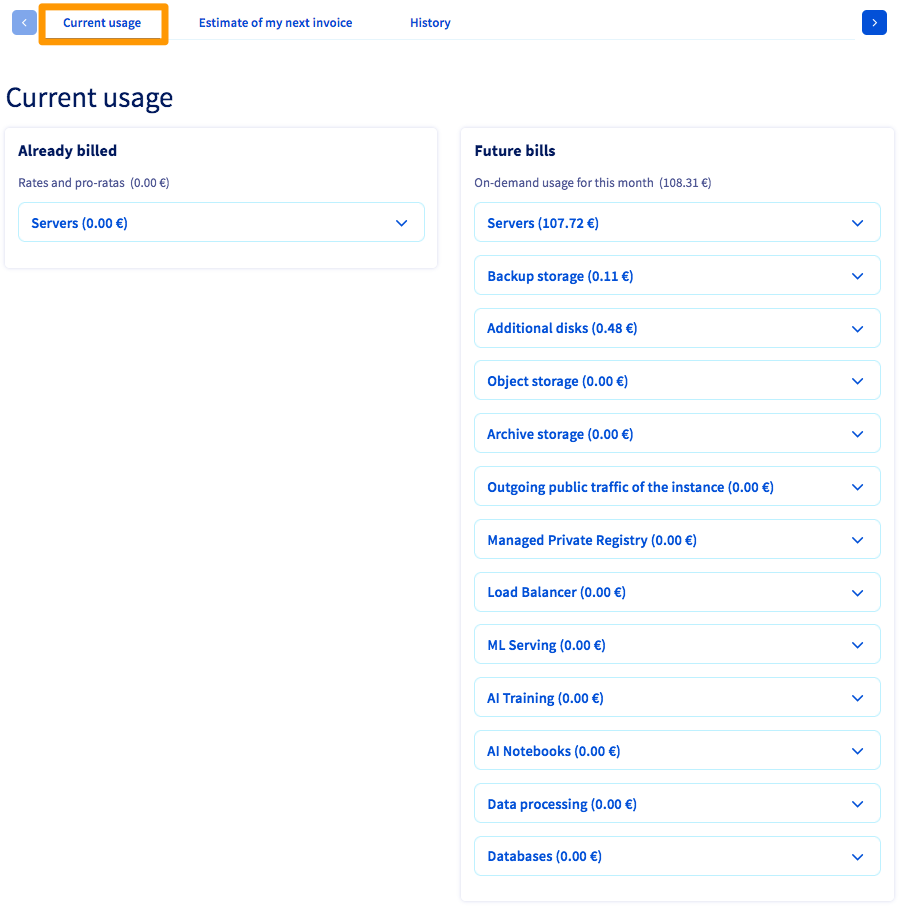Click the AI Training chevron icon
The width and height of the screenshot is (904, 913).
pos(857,698)
